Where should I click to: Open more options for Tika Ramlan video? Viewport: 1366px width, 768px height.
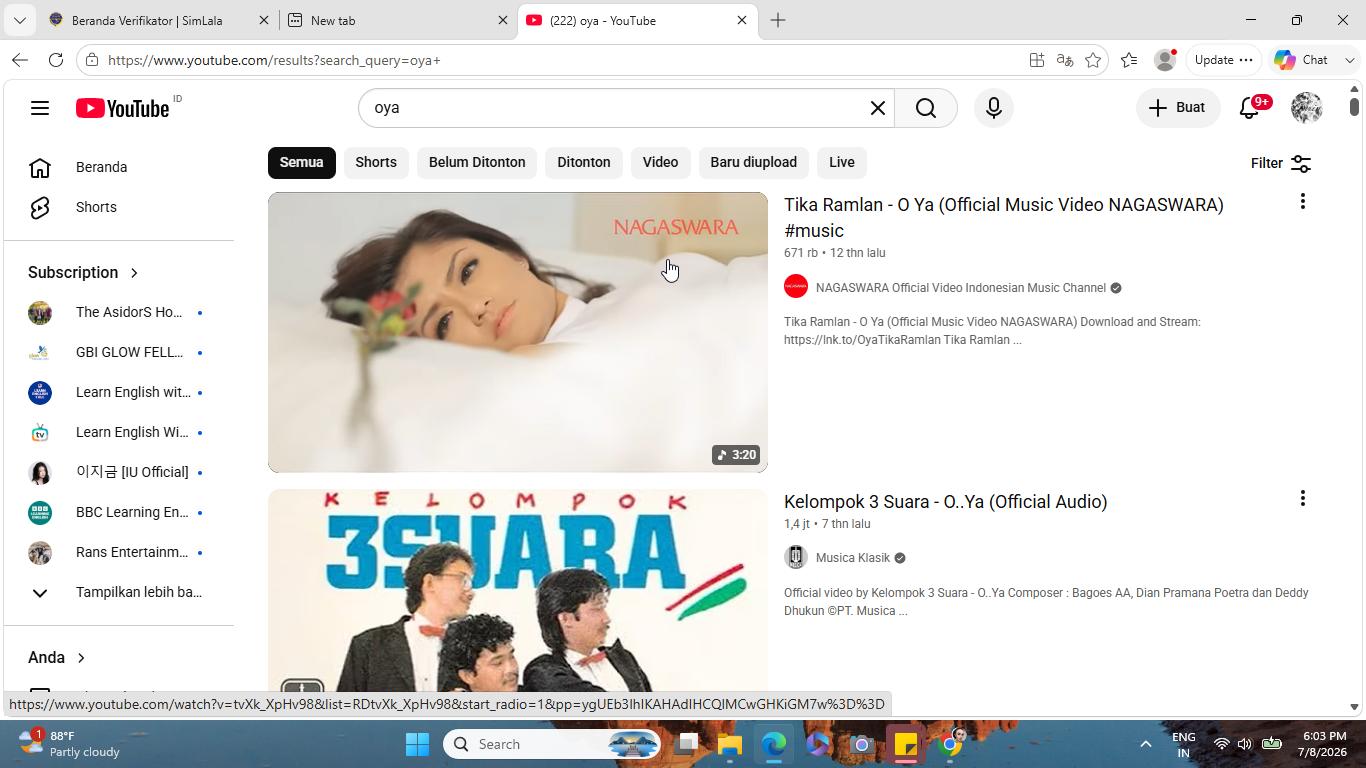point(1302,202)
